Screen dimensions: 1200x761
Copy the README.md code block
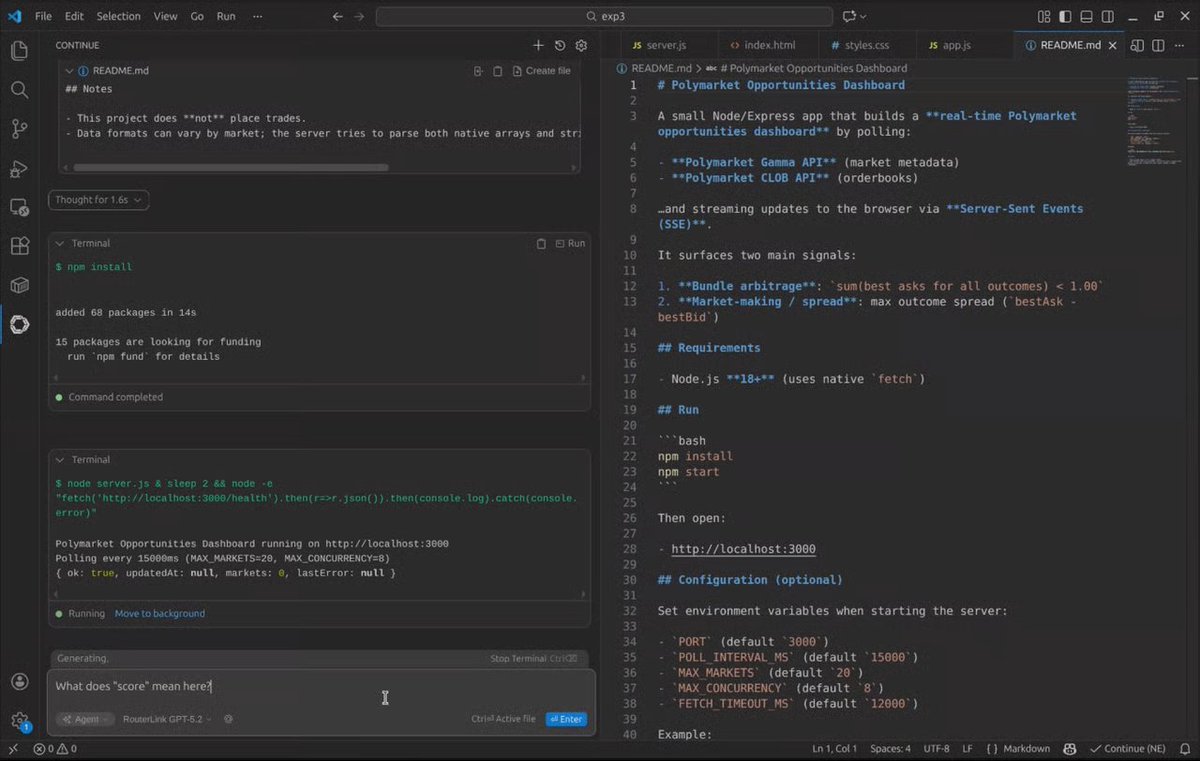pyautogui.click(x=498, y=71)
